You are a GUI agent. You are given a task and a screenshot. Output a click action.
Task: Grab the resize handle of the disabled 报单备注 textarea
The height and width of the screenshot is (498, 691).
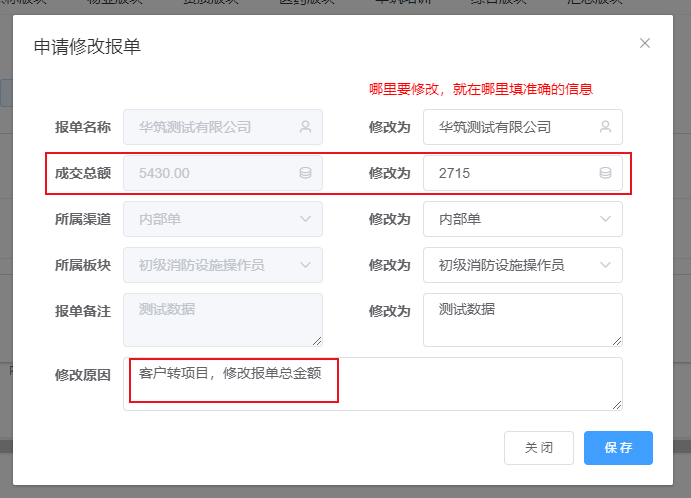point(317,341)
